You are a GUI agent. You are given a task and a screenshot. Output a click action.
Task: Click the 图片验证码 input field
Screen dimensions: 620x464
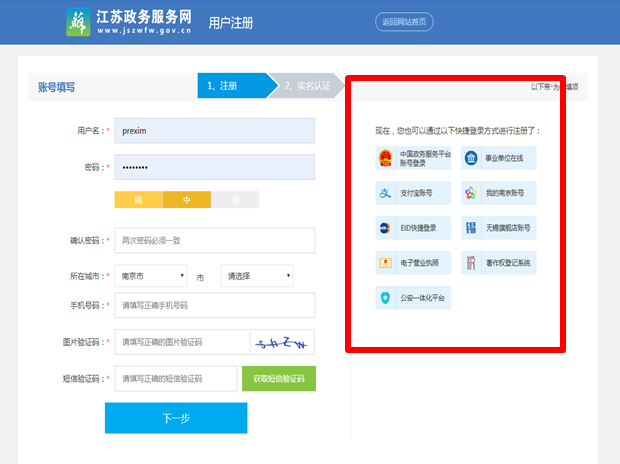pyautogui.click(x=182, y=342)
